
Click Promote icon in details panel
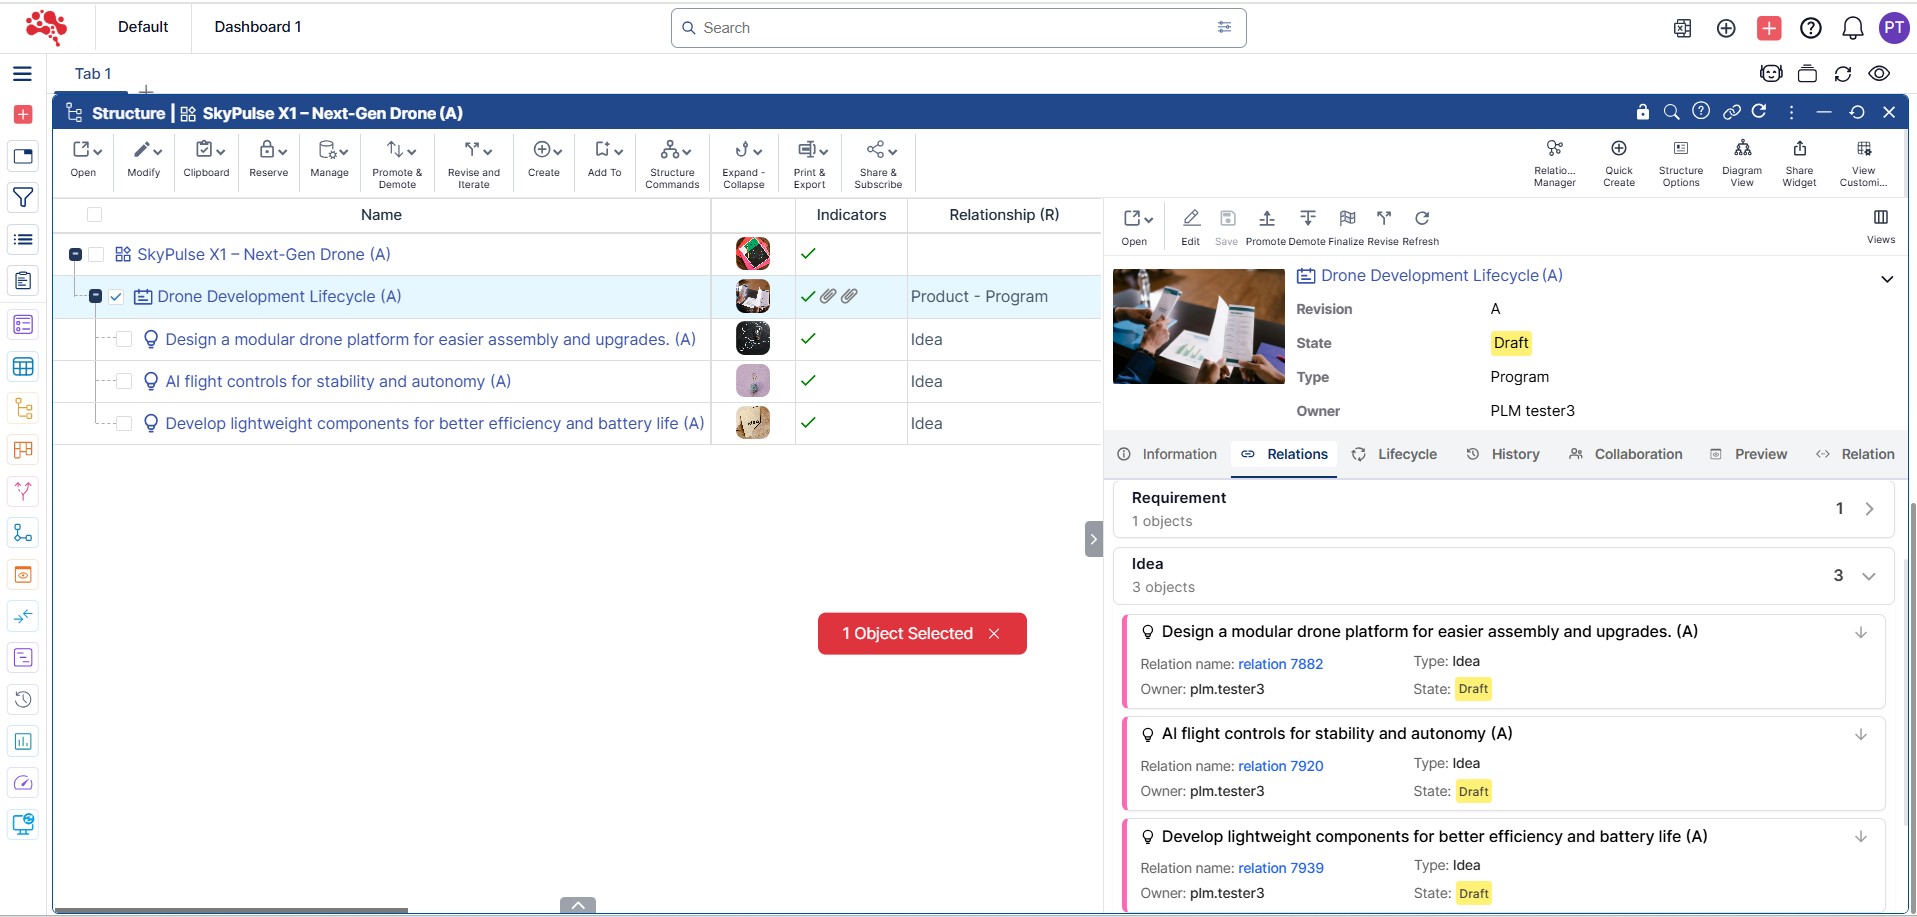[x=1266, y=219]
